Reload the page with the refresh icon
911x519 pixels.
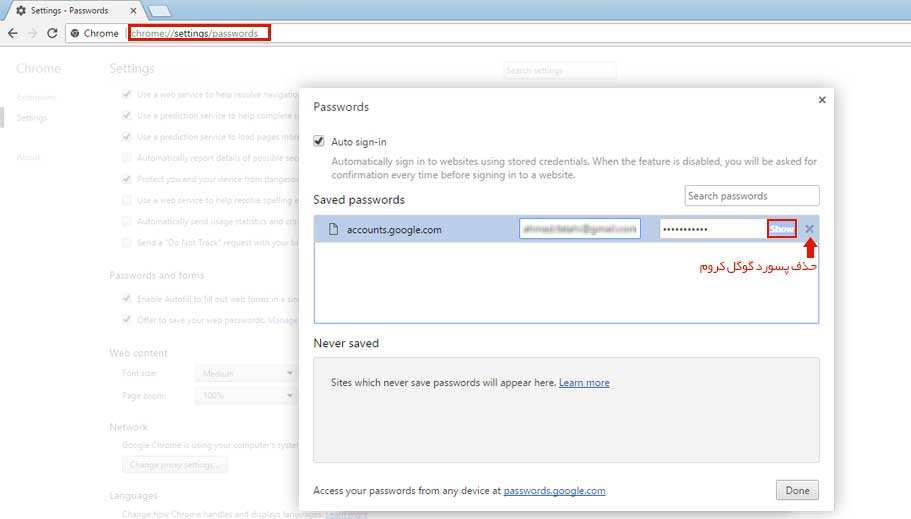52,33
